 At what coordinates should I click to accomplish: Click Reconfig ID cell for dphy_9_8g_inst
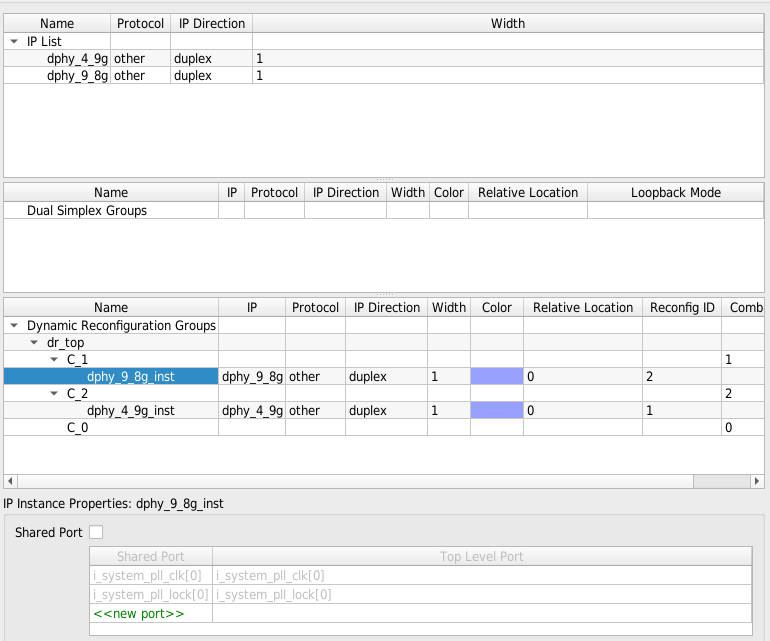click(680, 377)
